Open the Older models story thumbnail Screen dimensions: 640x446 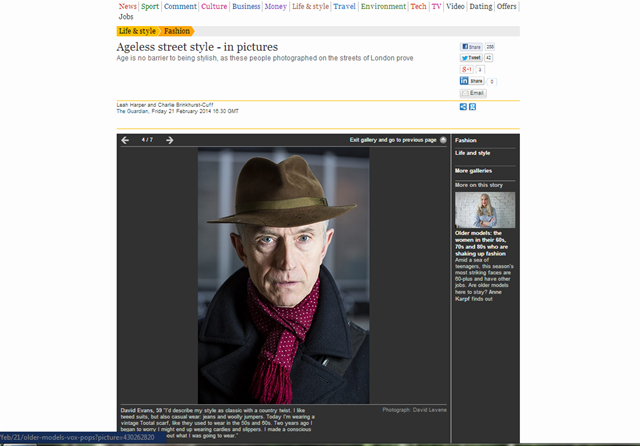tap(485, 210)
